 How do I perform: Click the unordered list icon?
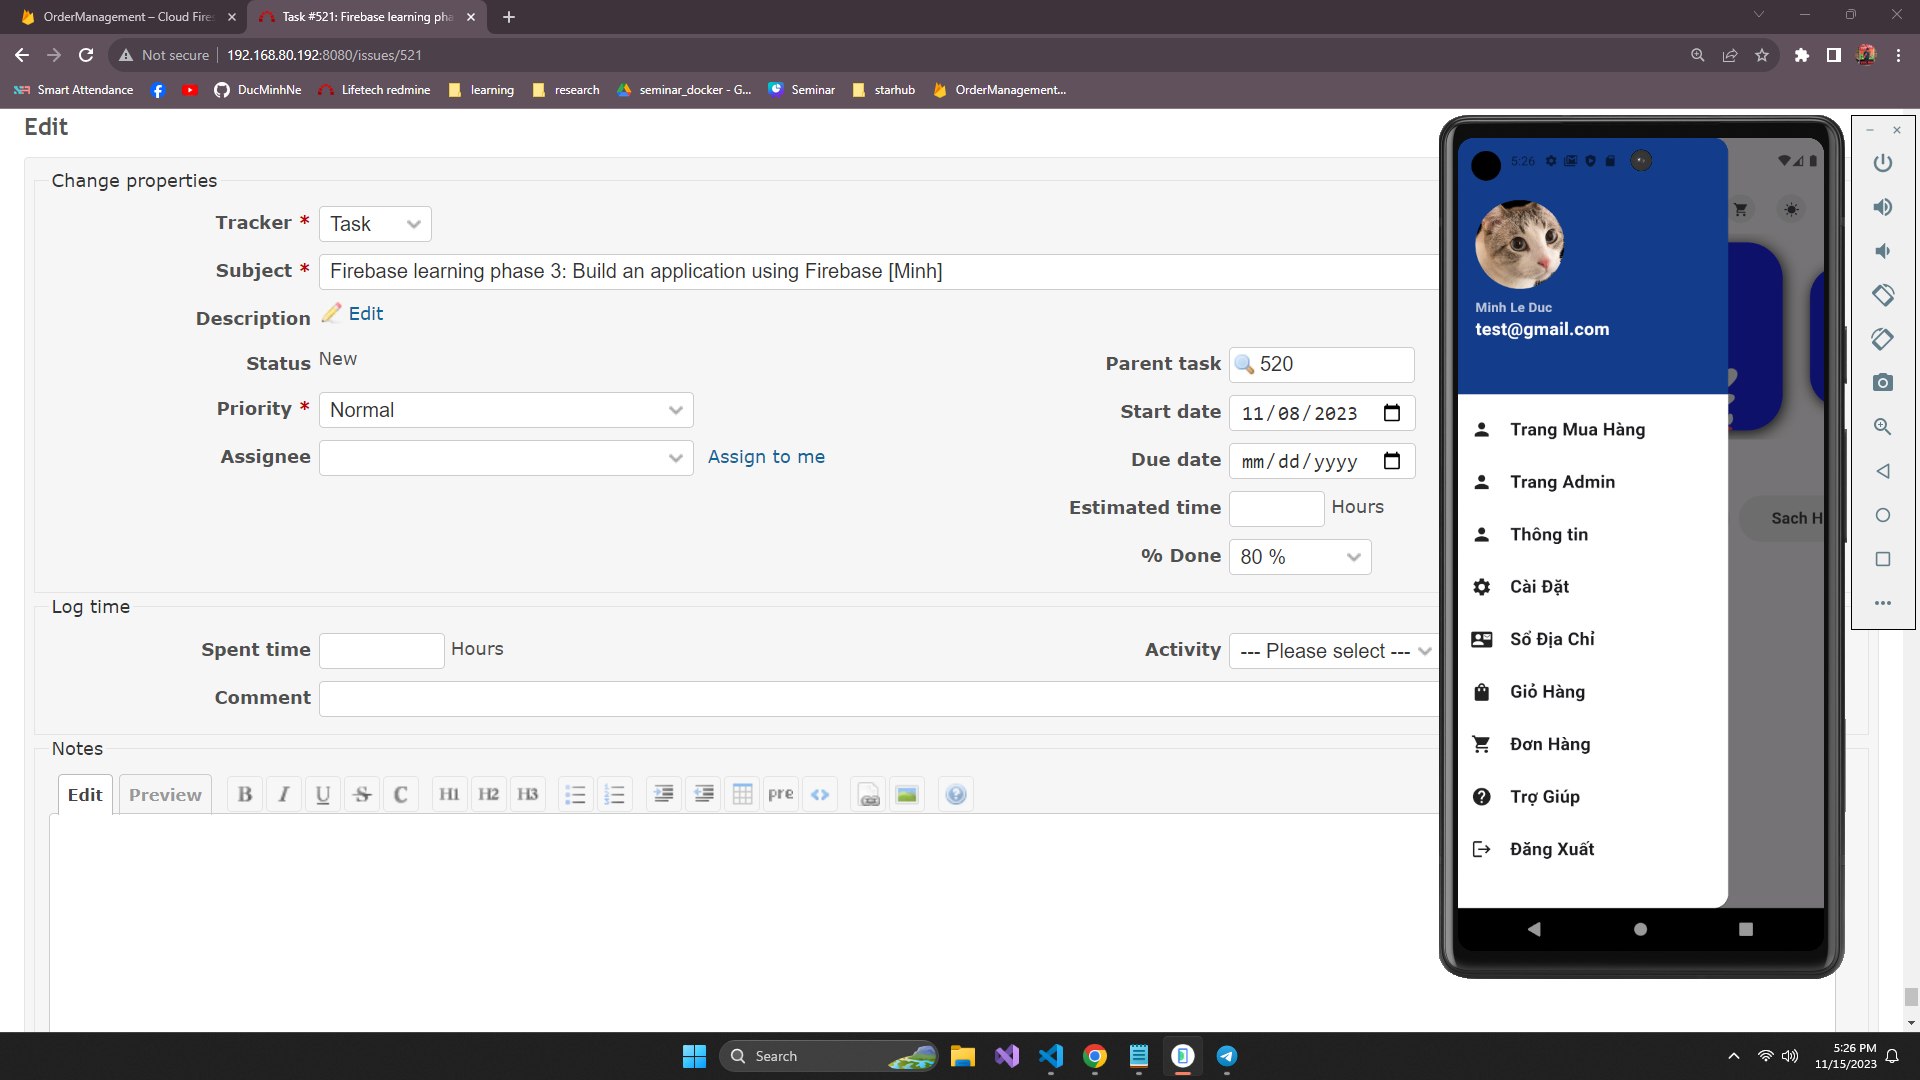(x=575, y=794)
